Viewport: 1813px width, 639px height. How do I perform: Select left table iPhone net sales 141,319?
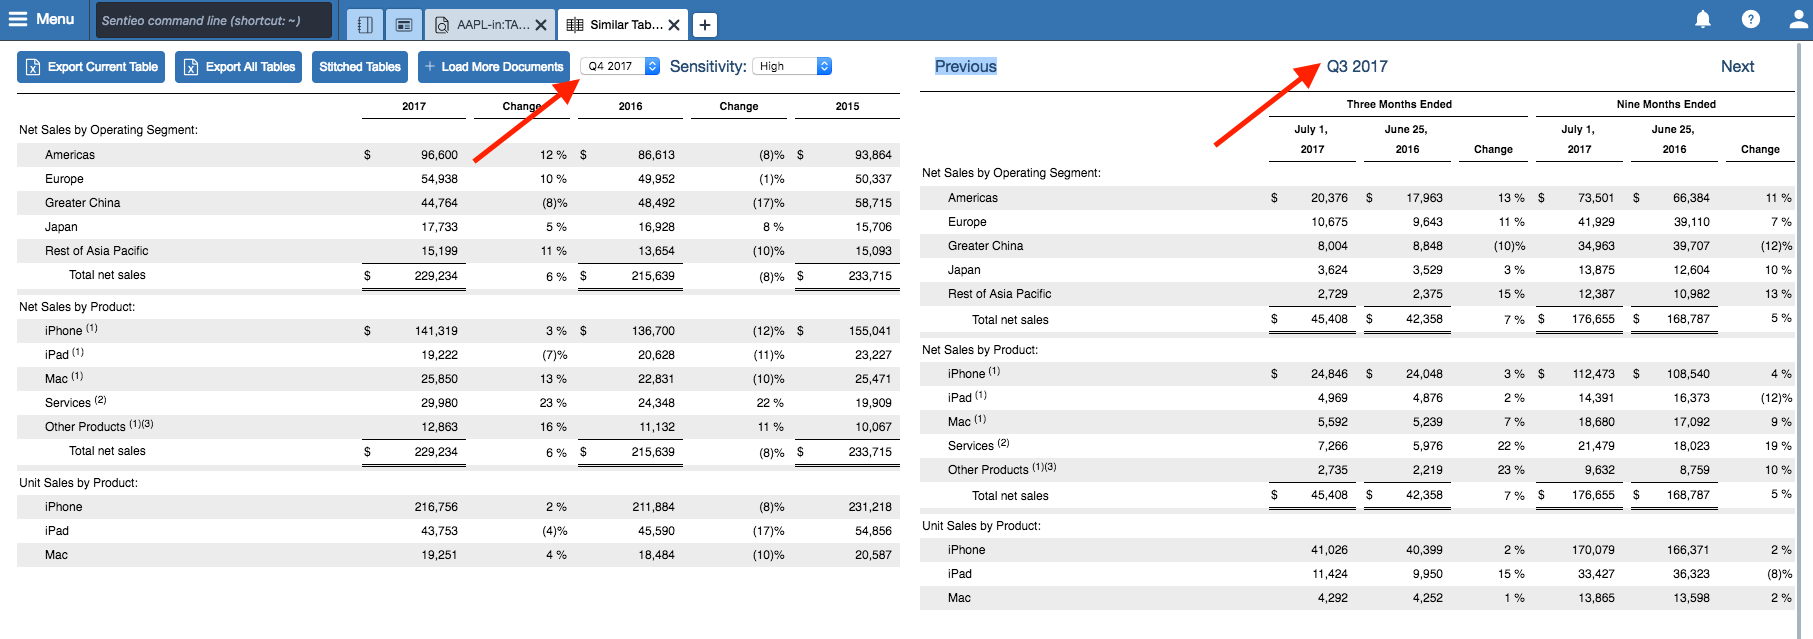tap(436, 331)
